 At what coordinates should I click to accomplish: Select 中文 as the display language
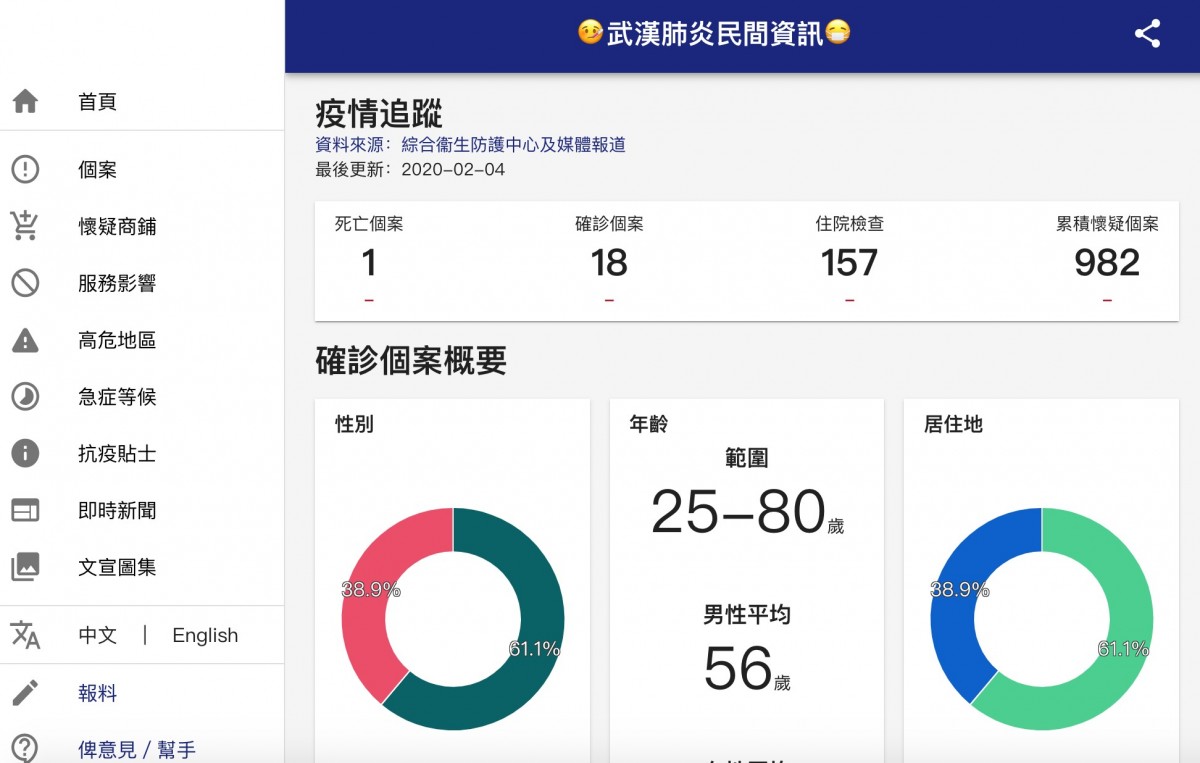click(96, 635)
